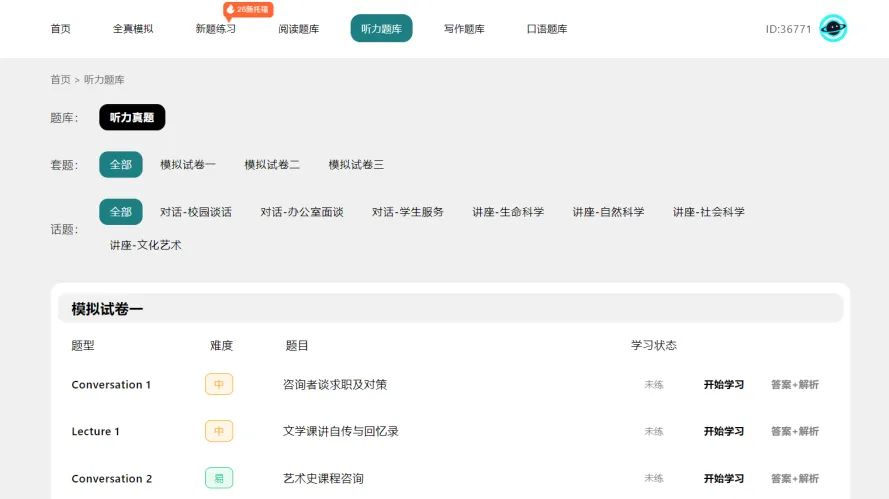Click the user ID:36771 text
Image resolution: width=889 pixels, height=499 pixels.
click(x=788, y=29)
